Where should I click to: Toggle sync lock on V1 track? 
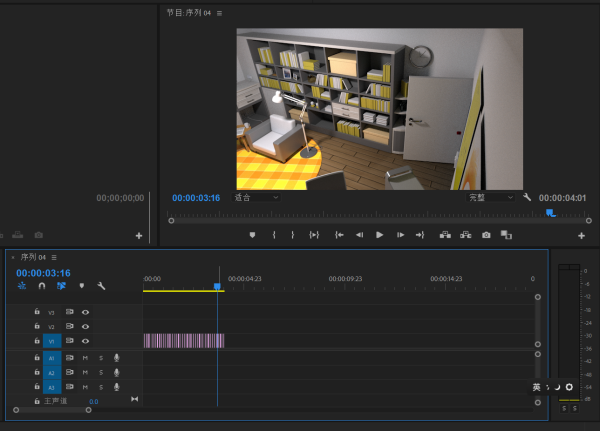coord(69,341)
